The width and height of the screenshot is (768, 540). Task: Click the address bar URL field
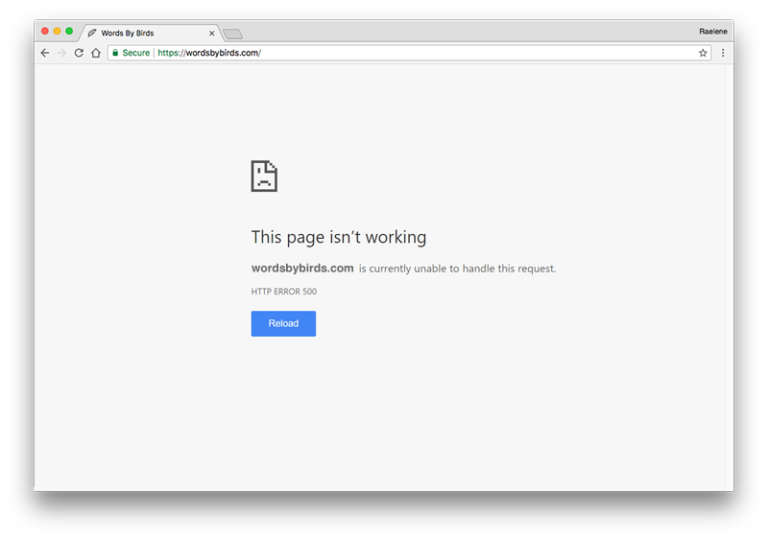(409, 53)
